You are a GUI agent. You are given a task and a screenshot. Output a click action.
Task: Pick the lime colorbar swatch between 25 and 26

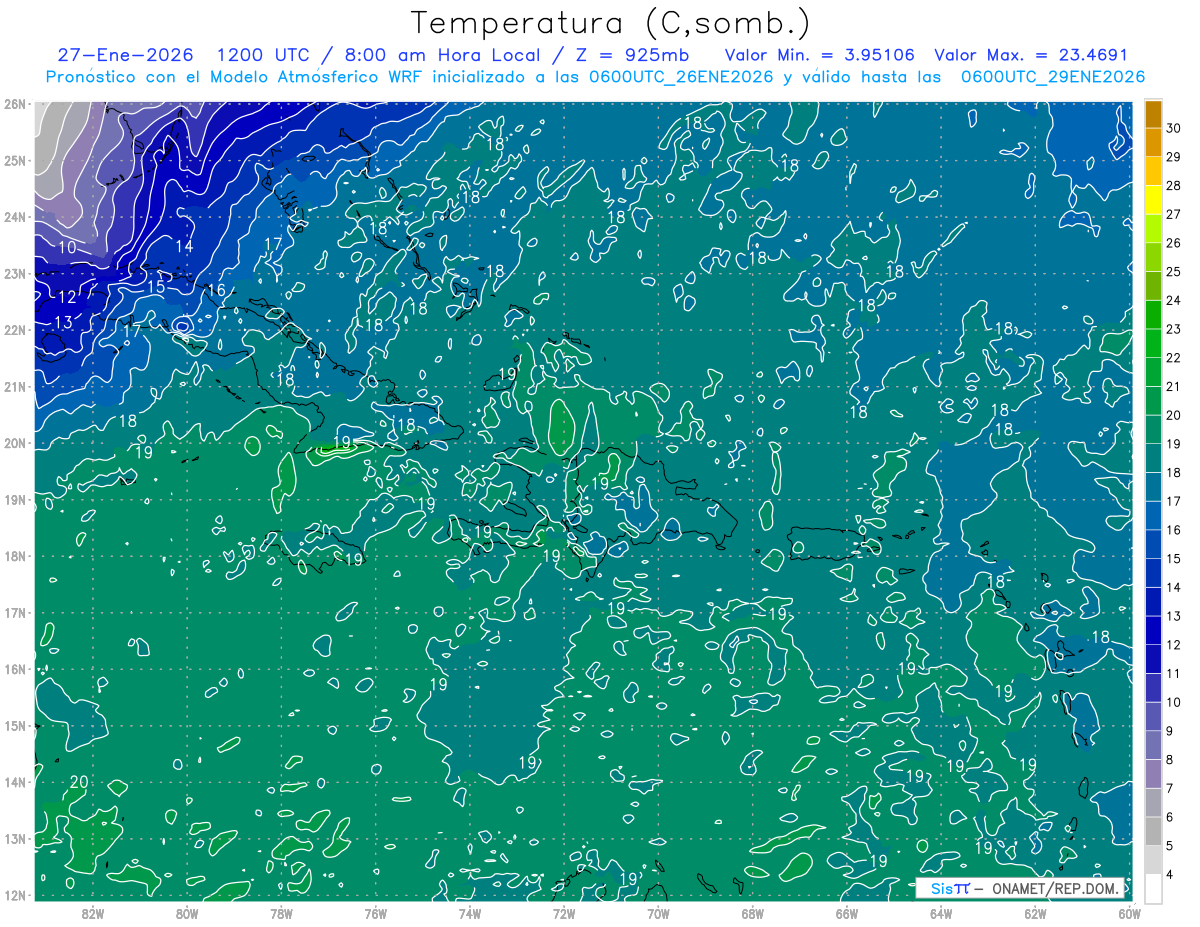pos(1153,257)
